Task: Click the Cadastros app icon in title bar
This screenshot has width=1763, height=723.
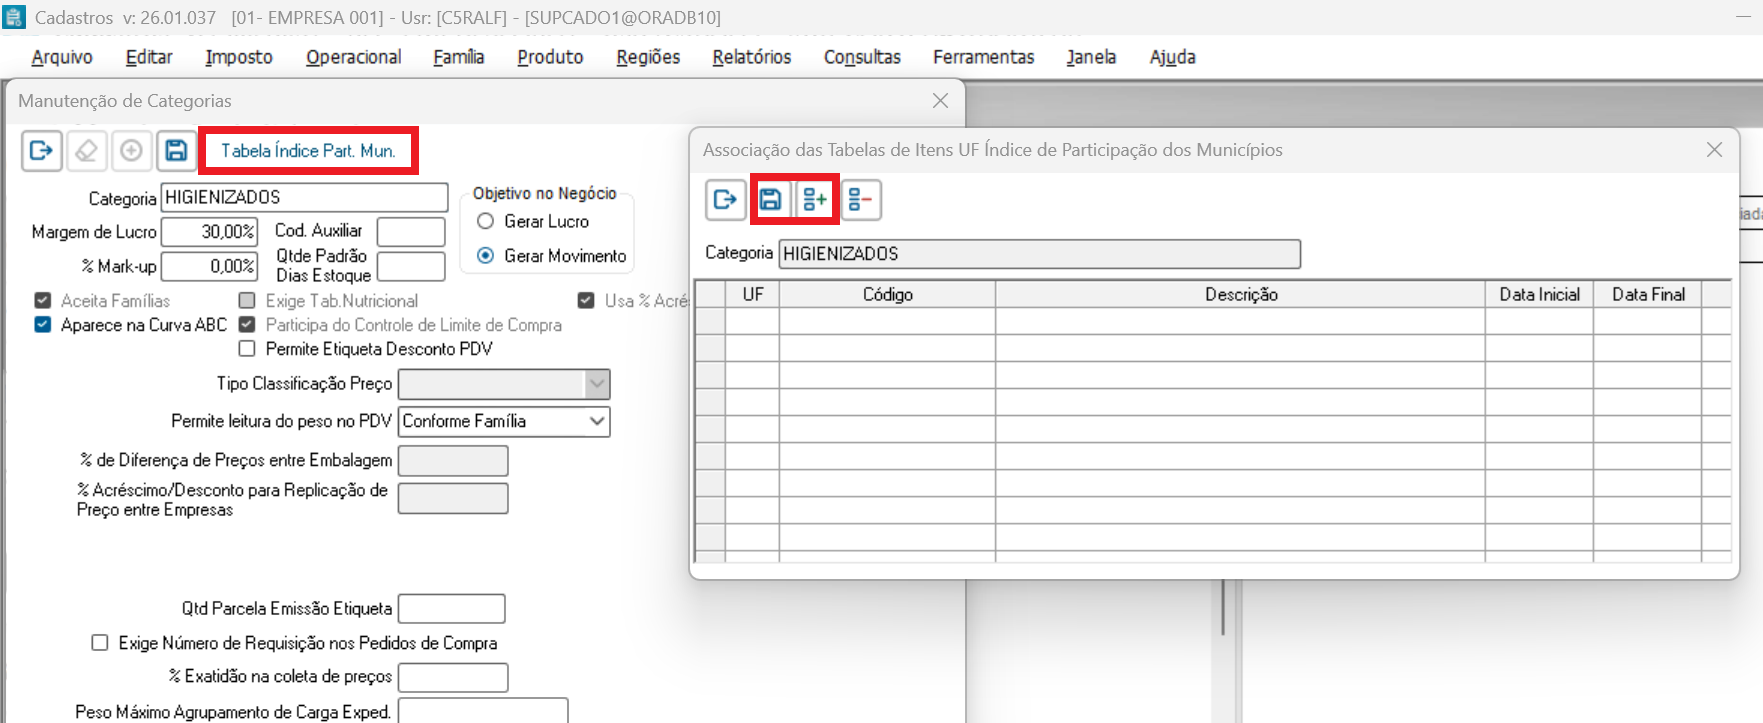Action: point(14,17)
